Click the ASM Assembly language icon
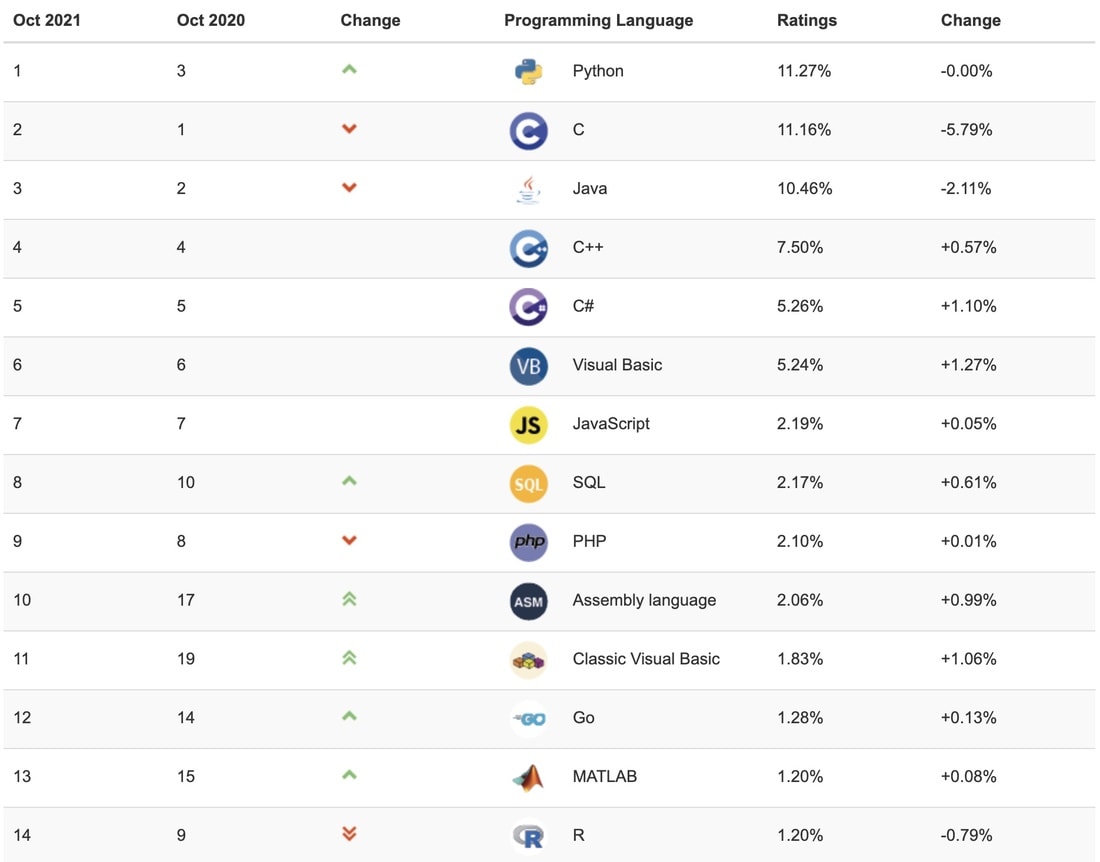This screenshot has height=862, width=1100. pos(528,601)
